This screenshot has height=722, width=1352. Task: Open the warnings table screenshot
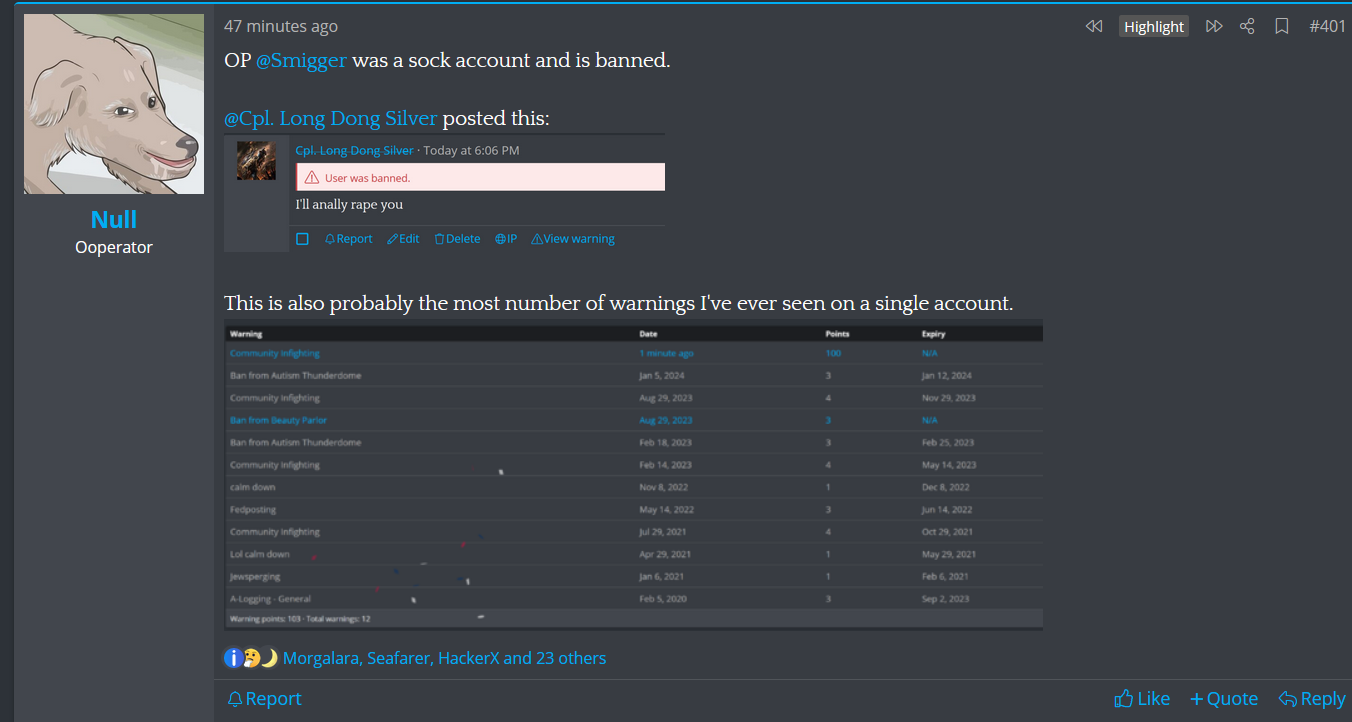(634, 475)
